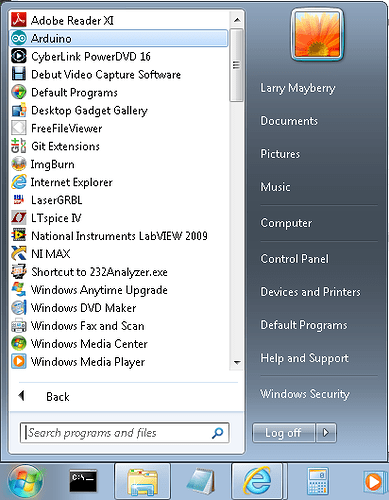
Task: Click the Internet Explorer icon in programs list
Action: click(x=19, y=182)
